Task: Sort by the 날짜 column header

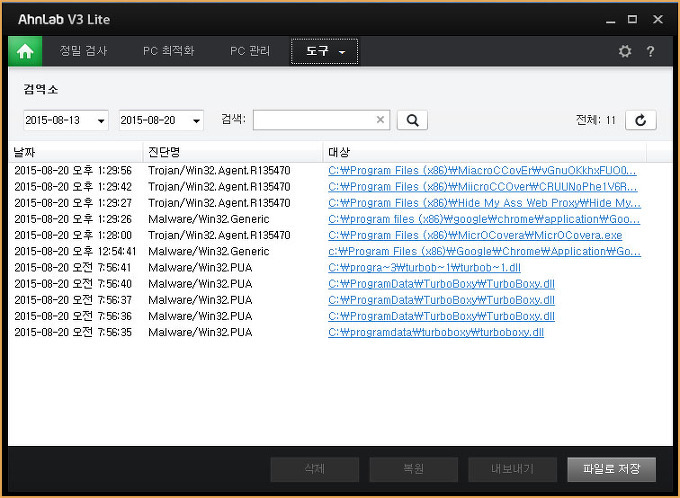Action: (75, 152)
